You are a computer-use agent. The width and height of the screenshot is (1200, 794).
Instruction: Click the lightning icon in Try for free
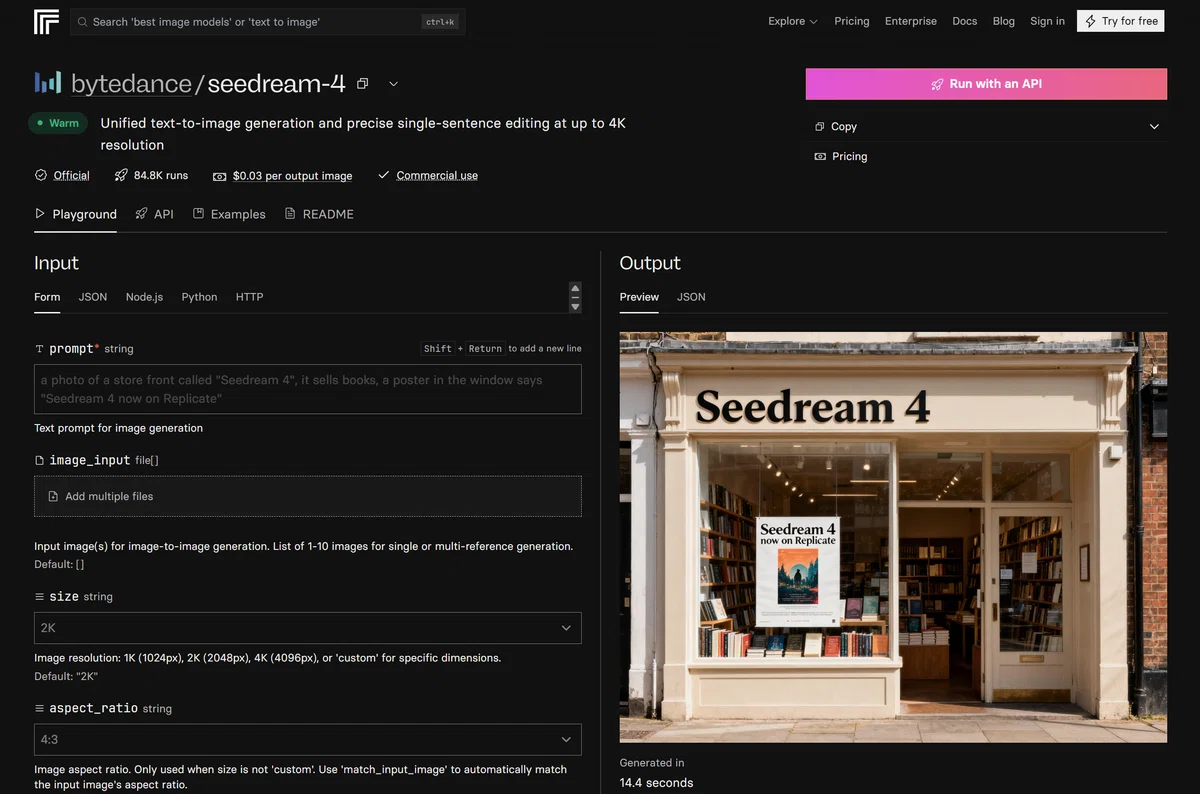point(1090,21)
